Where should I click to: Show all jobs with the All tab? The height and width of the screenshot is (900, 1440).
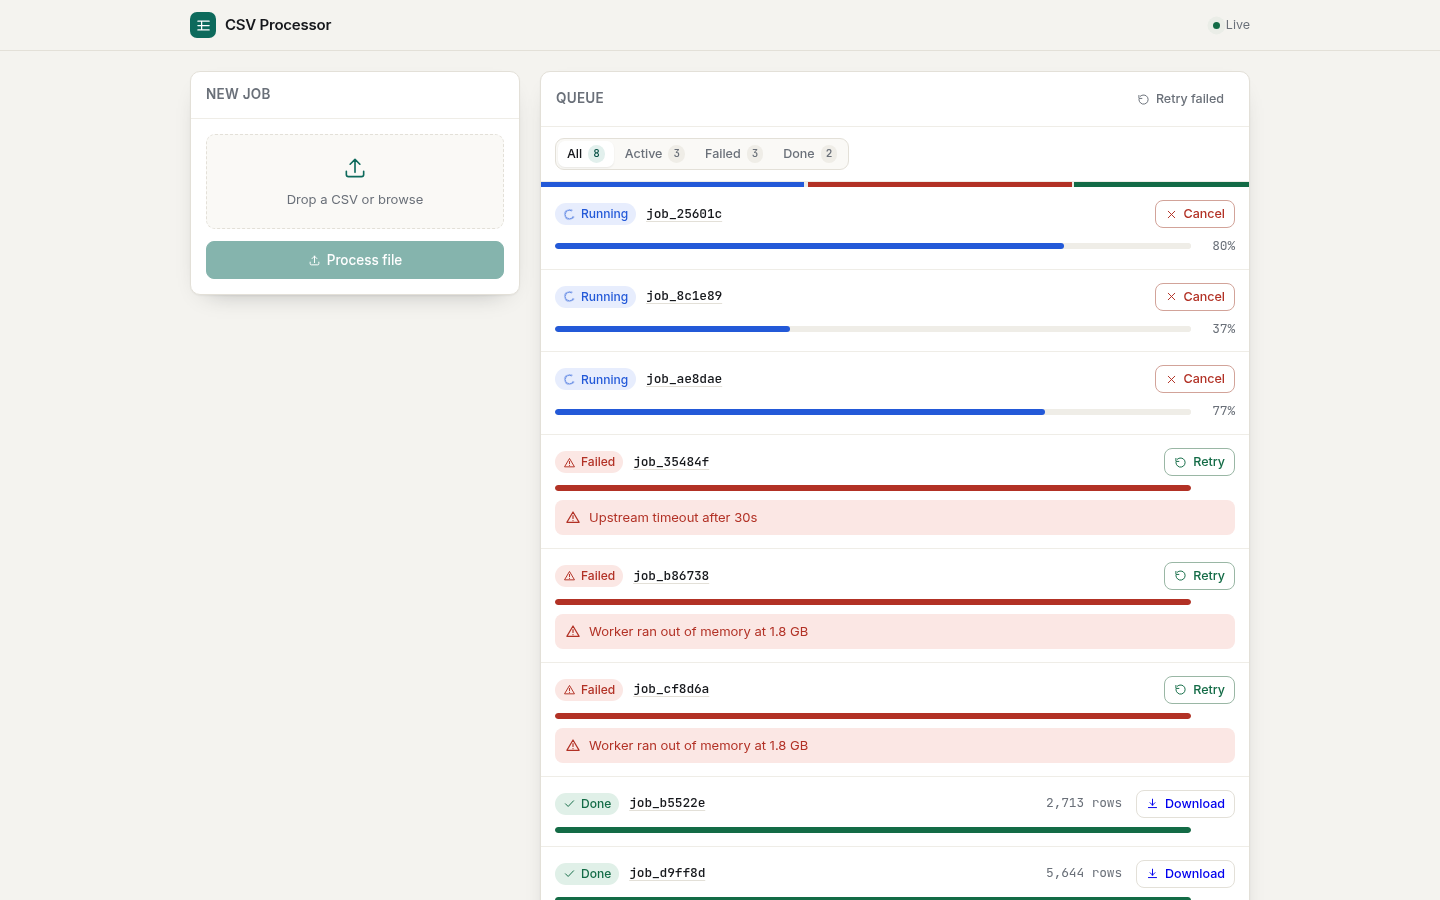coord(585,154)
